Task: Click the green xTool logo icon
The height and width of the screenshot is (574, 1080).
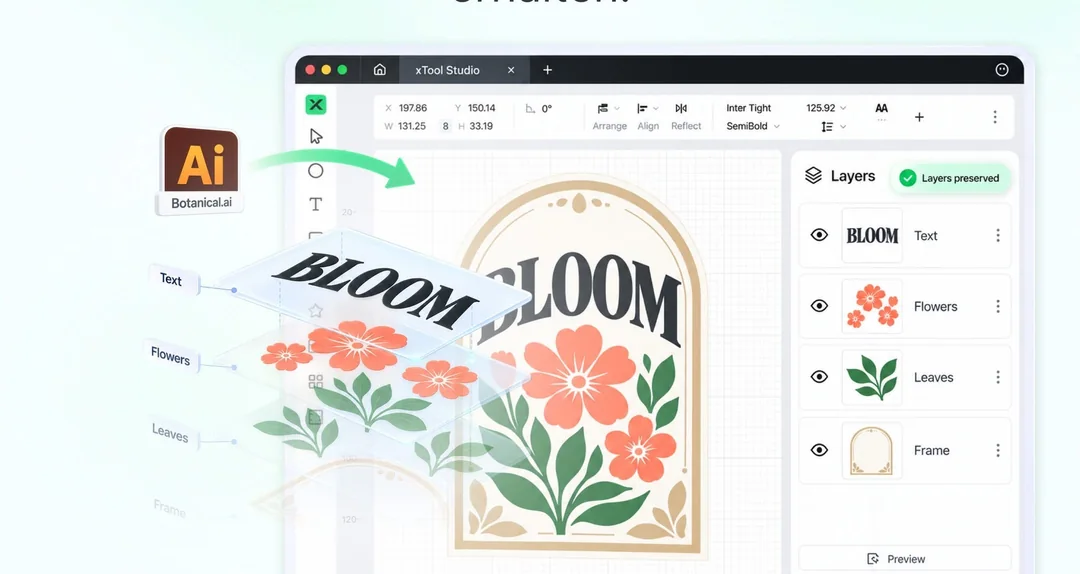Action: tap(315, 105)
